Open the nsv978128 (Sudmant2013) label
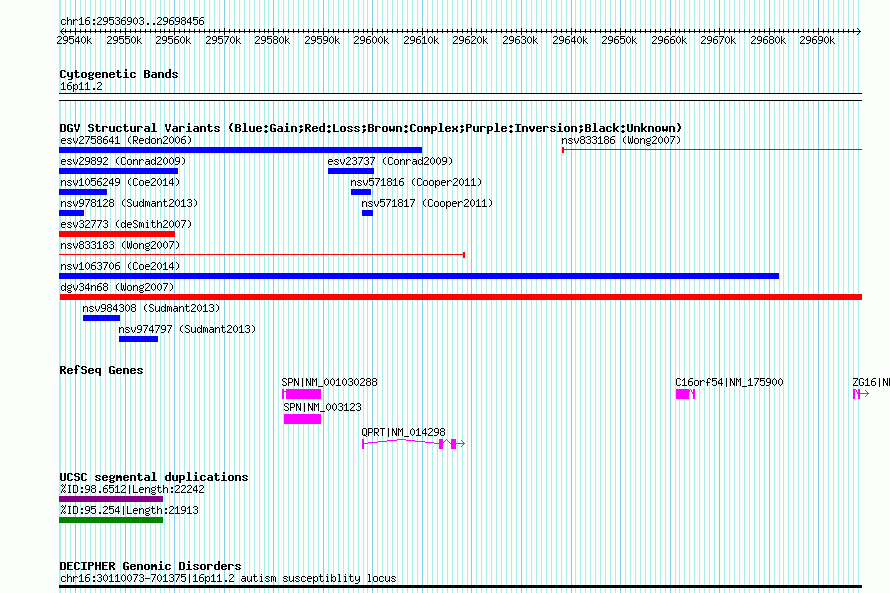The height and width of the screenshot is (593, 890). click(x=129, y=203)
